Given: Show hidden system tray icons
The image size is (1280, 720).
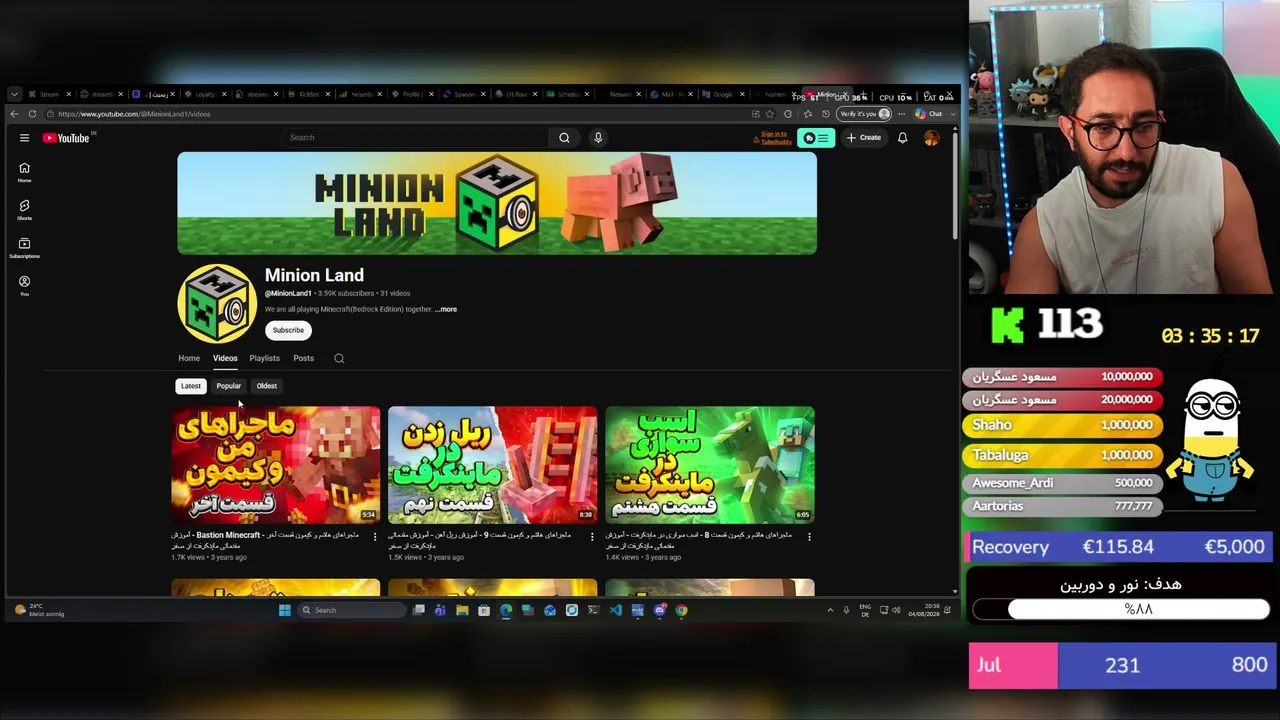Looking at the screenshot, I should [x=829, y=610].
